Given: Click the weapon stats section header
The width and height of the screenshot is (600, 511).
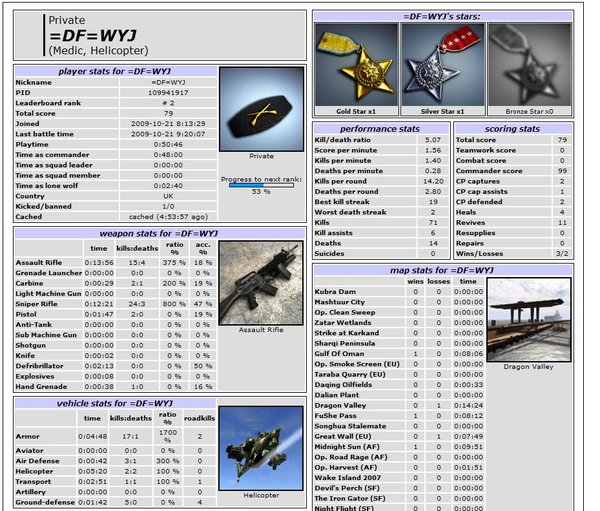Looking at the screenshot, I should (x=159, y=233).
